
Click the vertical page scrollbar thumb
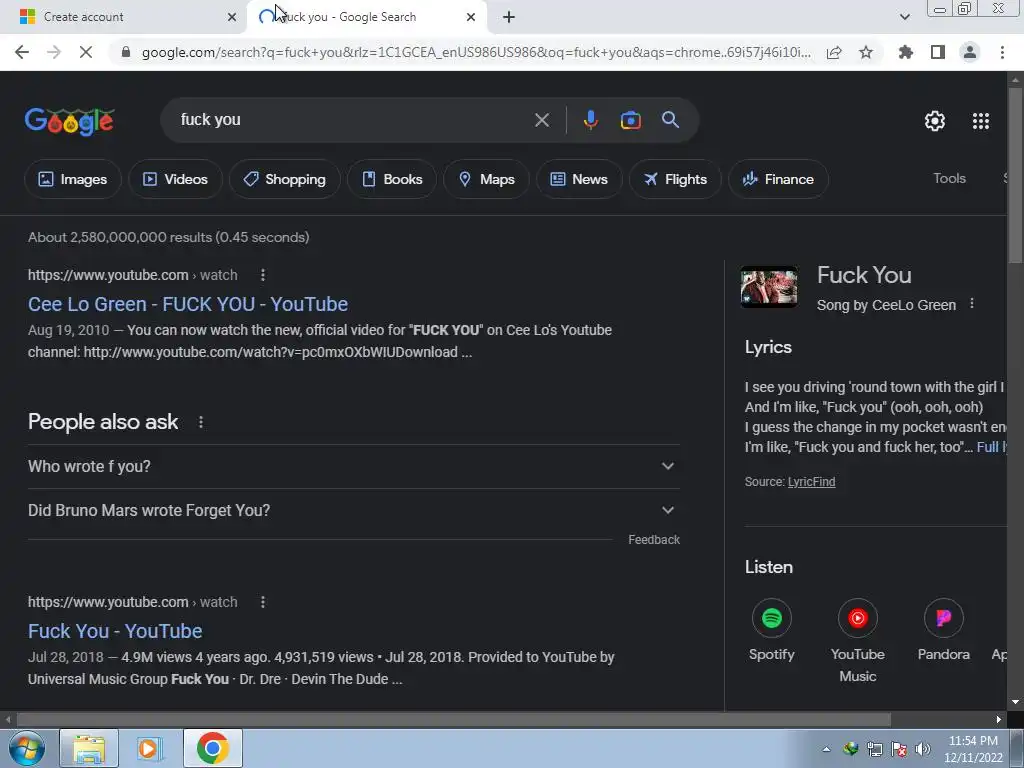click(1015, 175)
